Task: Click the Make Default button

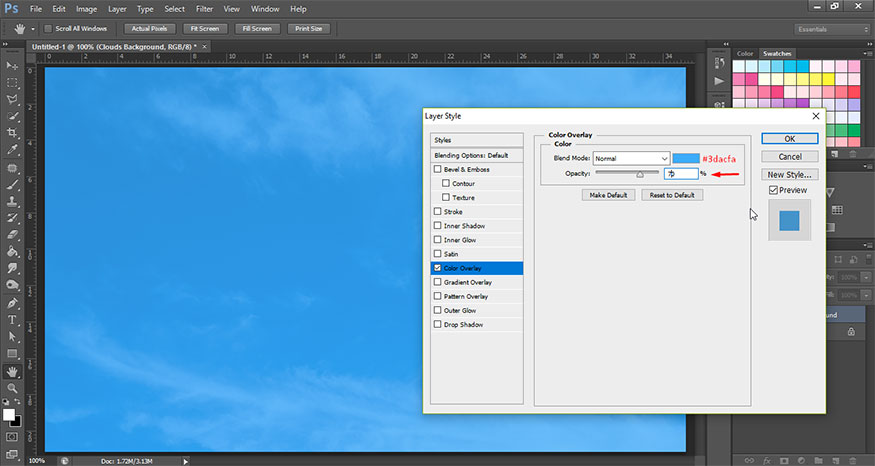Action: 608,195
